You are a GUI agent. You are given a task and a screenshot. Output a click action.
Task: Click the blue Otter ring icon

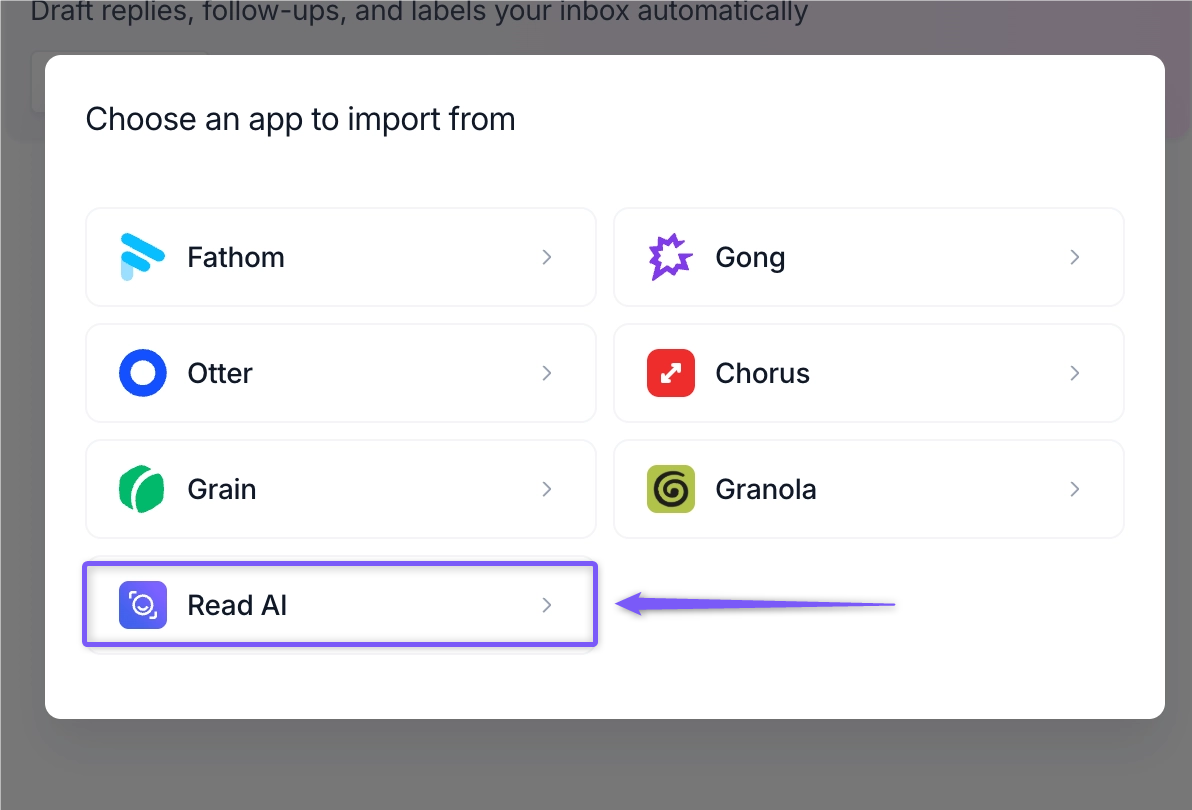143,373
